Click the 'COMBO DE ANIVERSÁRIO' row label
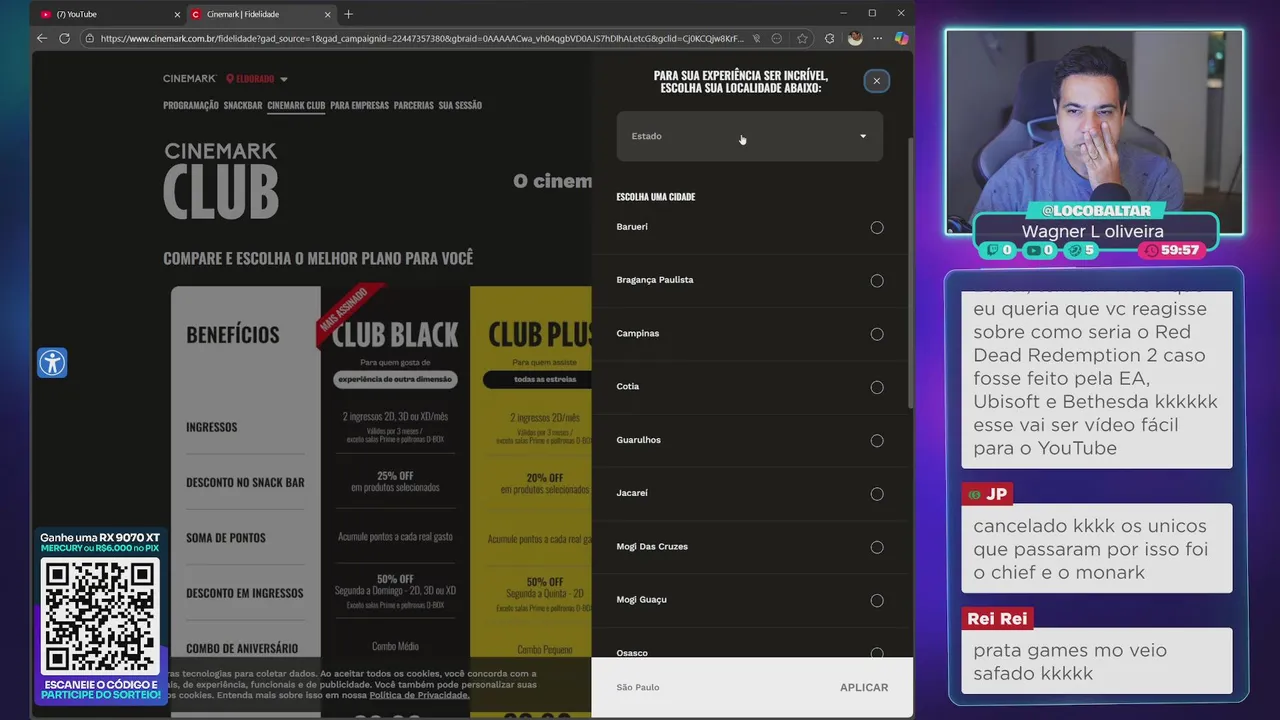The height and width of the screenshot is (720, 1280). 242,648
